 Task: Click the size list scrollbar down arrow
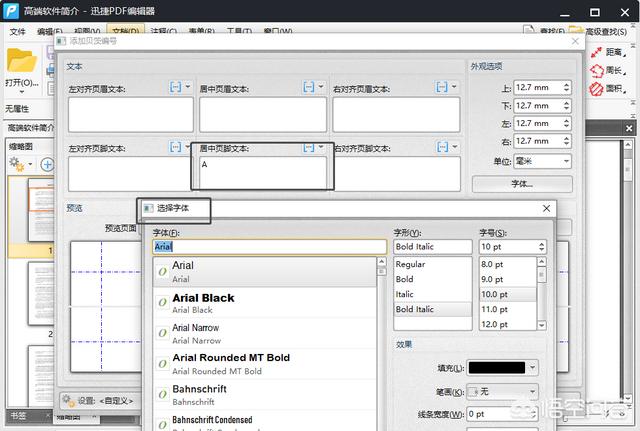pyautogui.click(x=542, y=325)
